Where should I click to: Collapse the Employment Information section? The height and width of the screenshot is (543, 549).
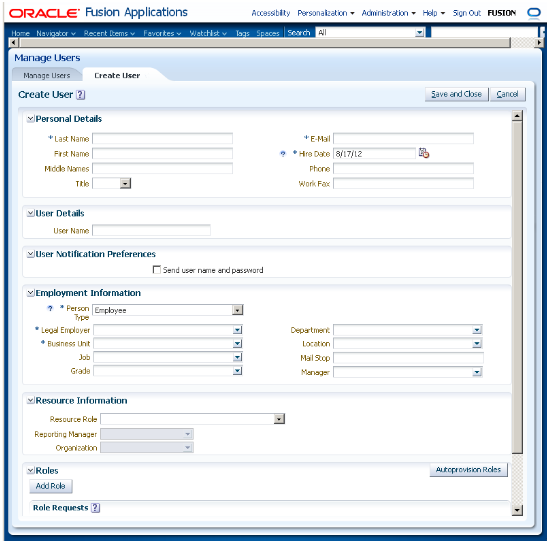31,293
